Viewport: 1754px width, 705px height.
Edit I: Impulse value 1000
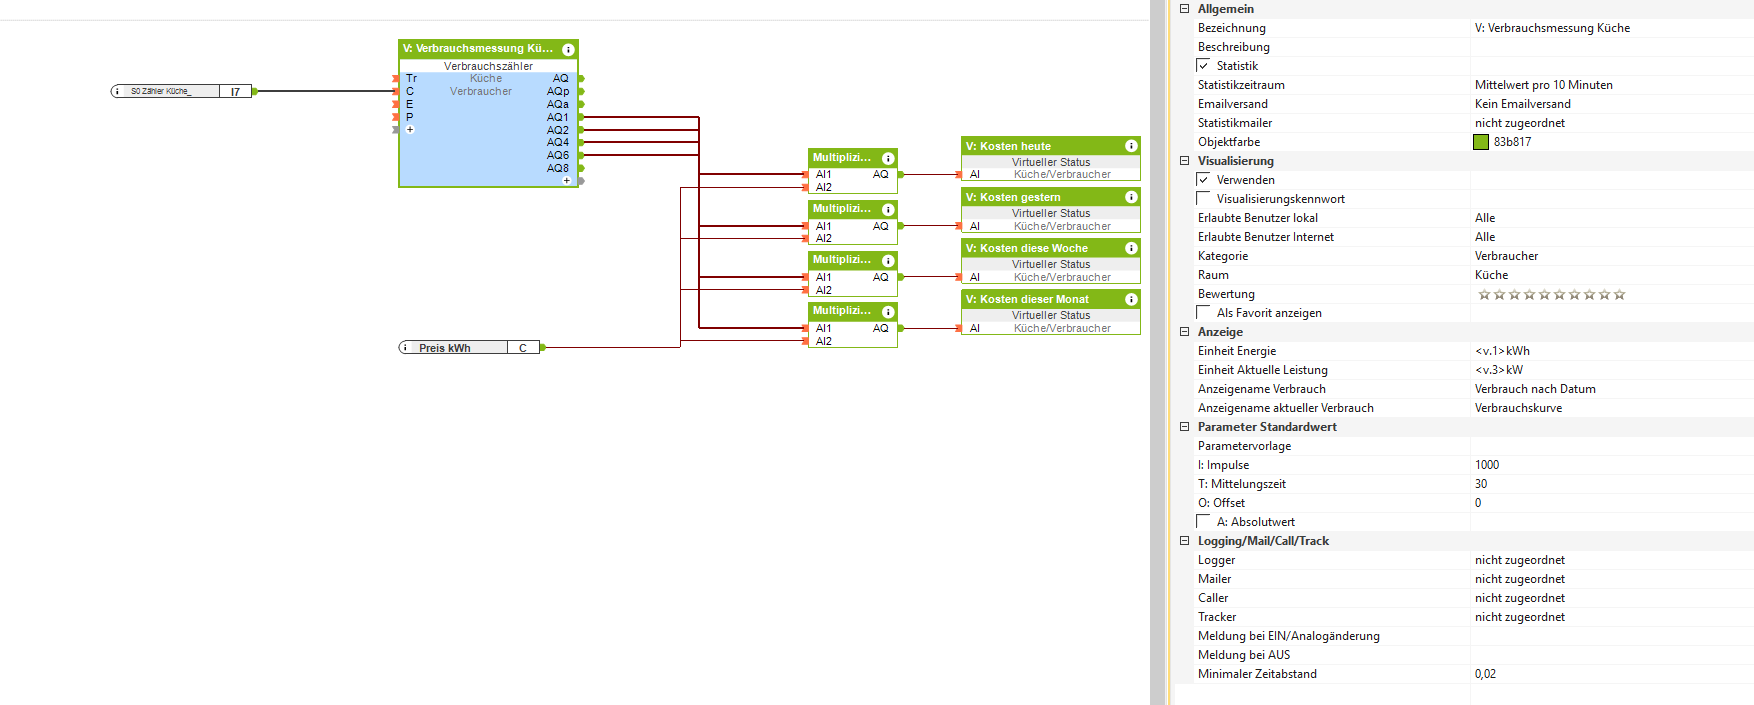point(1612,465)
